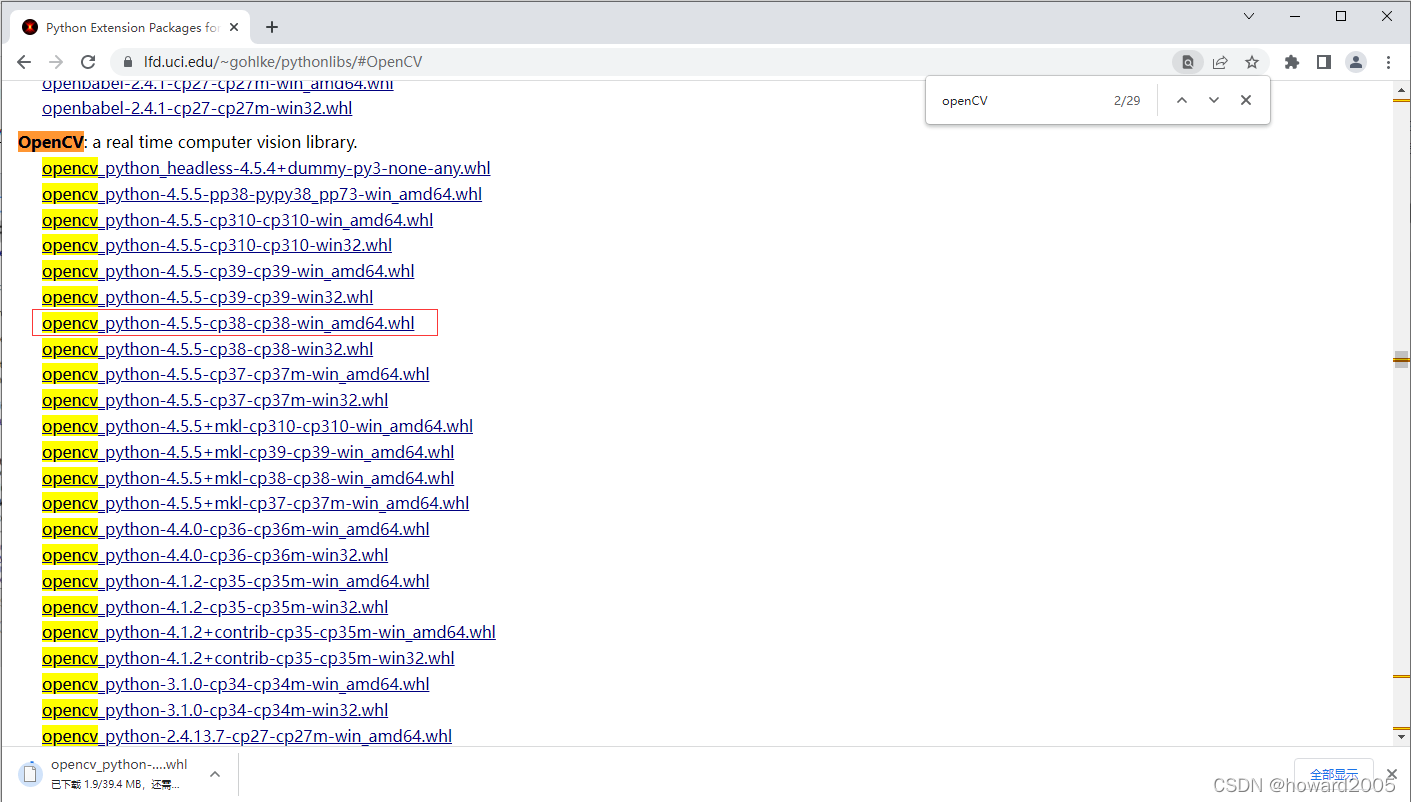This screenshot has width=1411, height=802.
Task: Download opencv_python-4.5.5-cp38-cp38-win32.whl
Action: pos(208,349)
